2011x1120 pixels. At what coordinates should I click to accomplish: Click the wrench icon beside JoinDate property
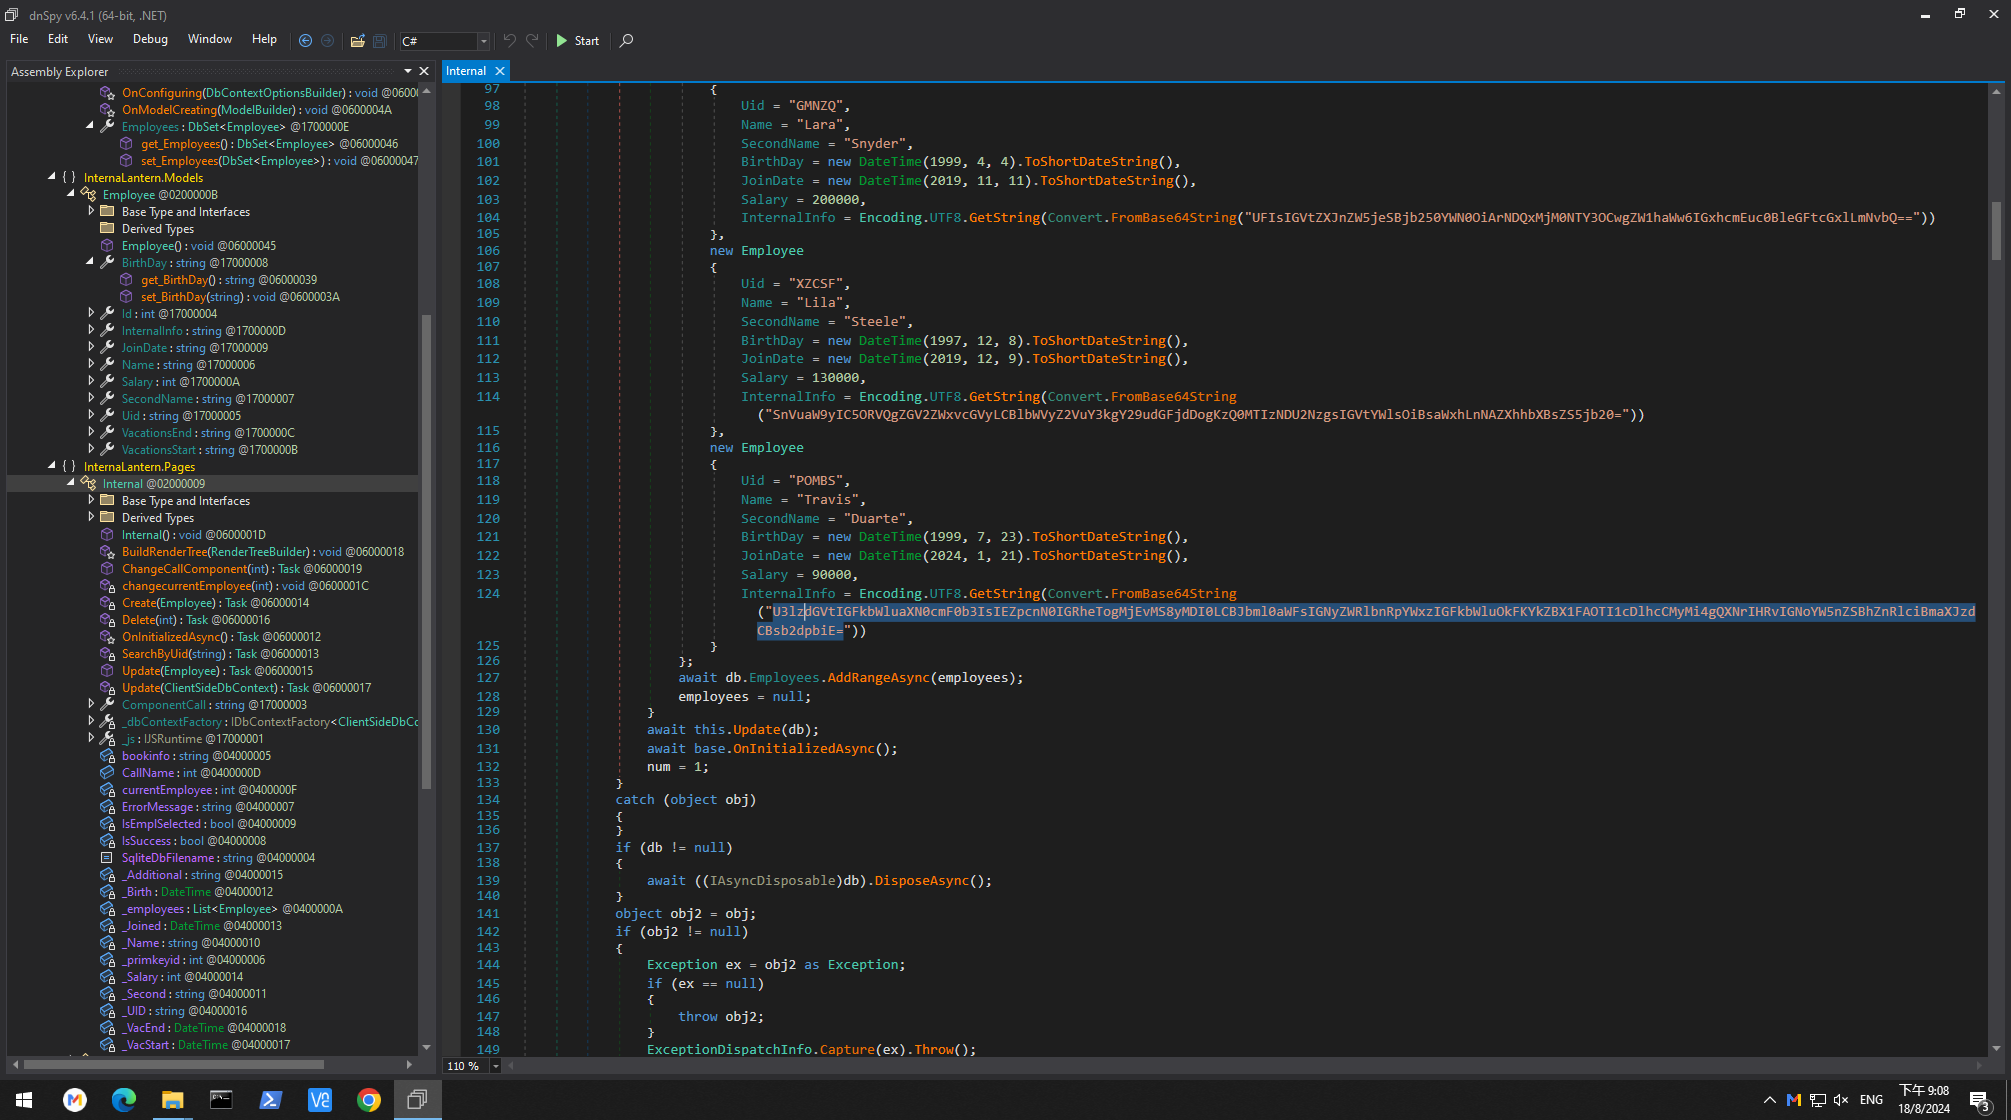pos(107,347)
